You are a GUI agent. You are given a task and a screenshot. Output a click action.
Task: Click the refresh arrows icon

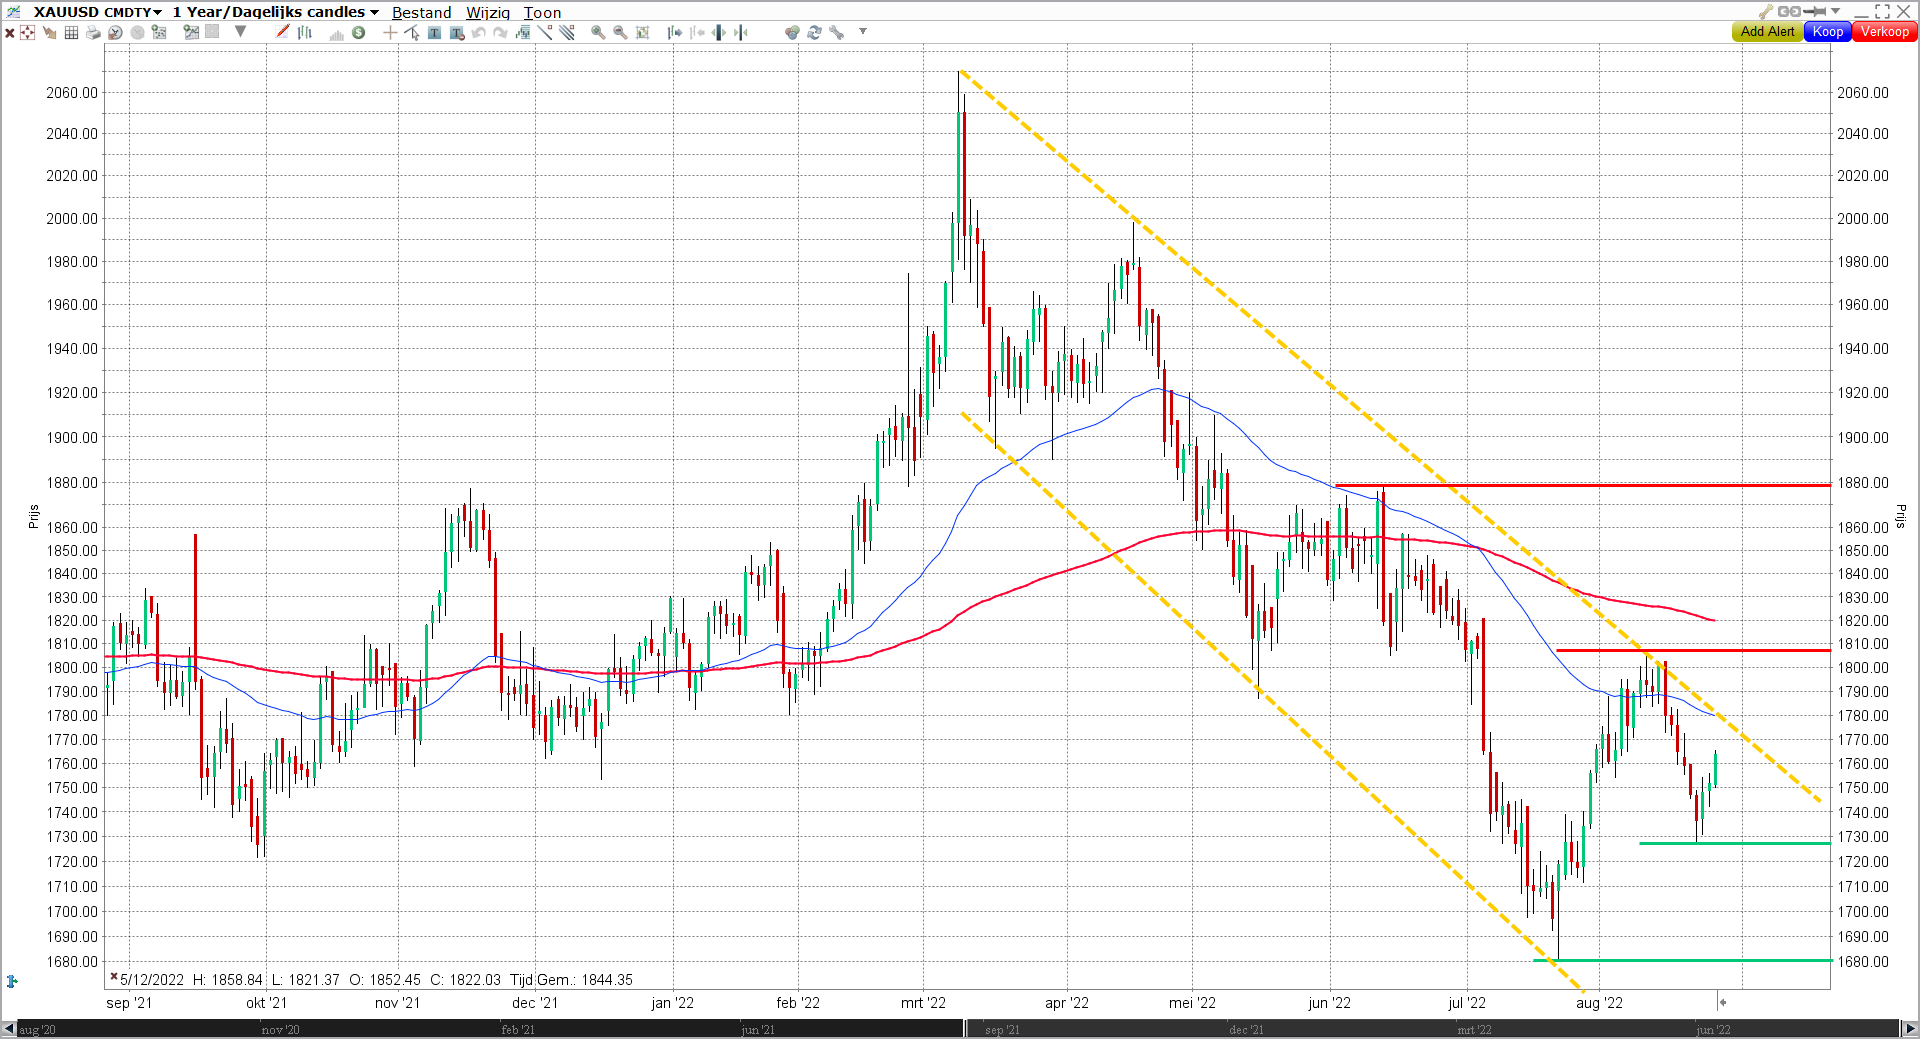[x=814, y=32]
